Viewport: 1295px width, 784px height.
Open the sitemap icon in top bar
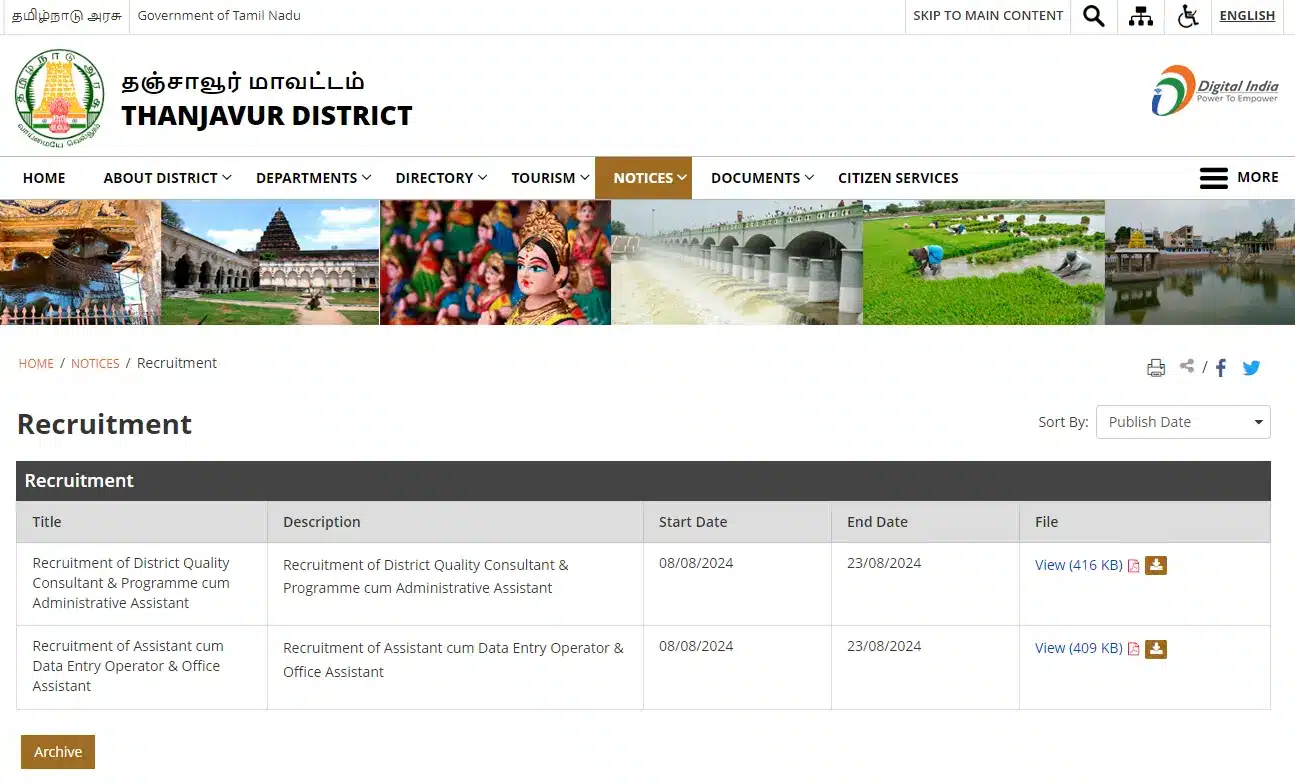[1141, 16]
